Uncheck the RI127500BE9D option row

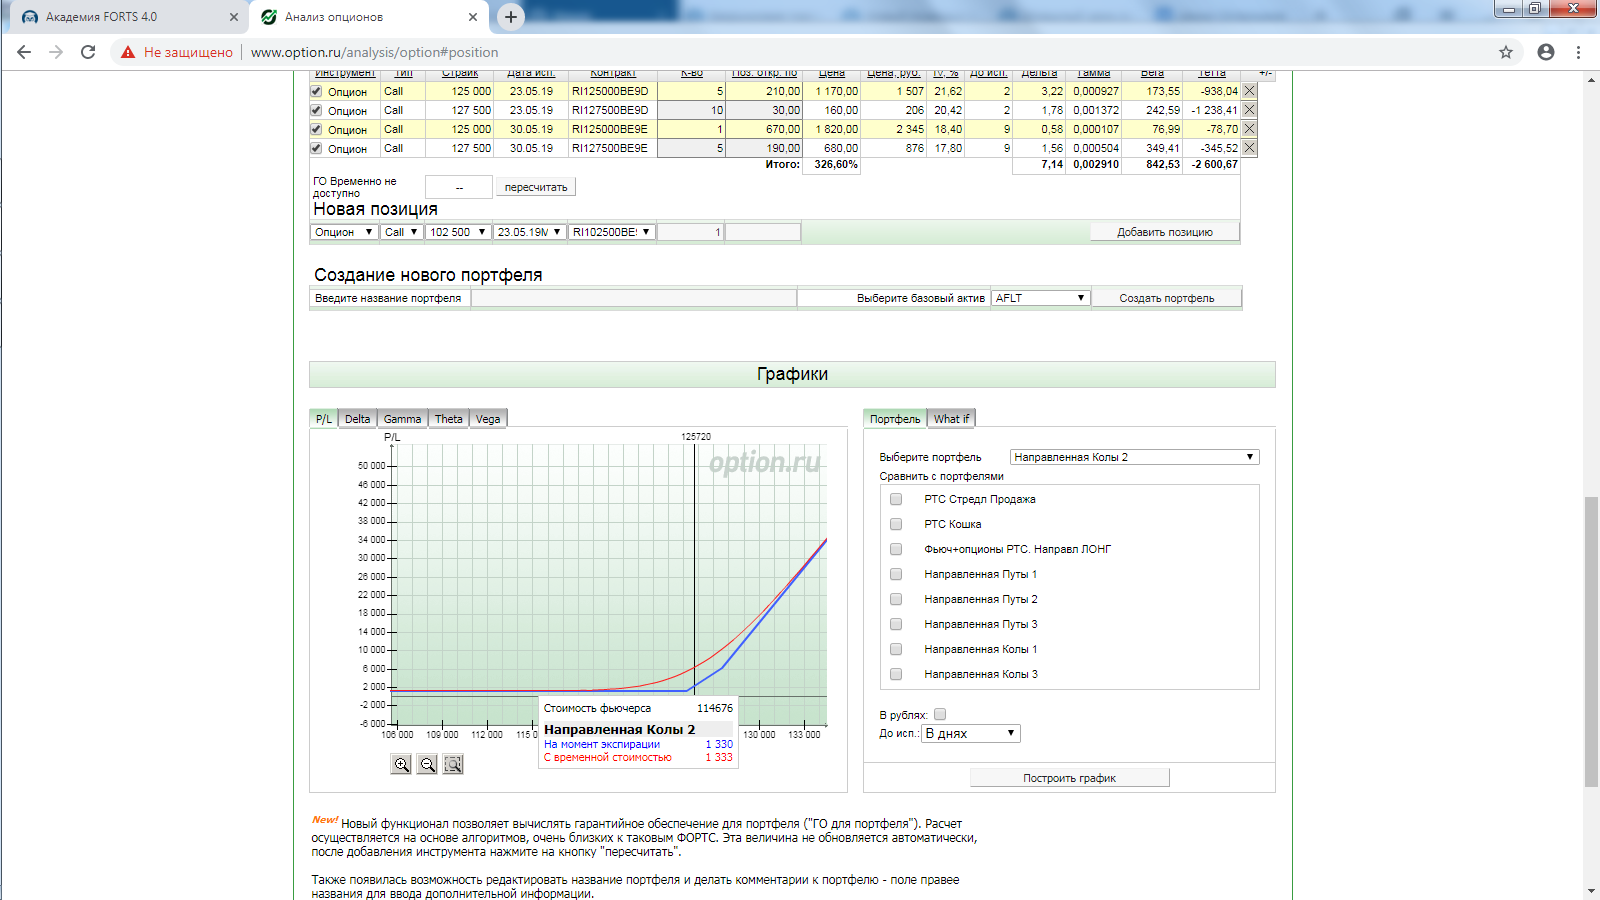316,110
